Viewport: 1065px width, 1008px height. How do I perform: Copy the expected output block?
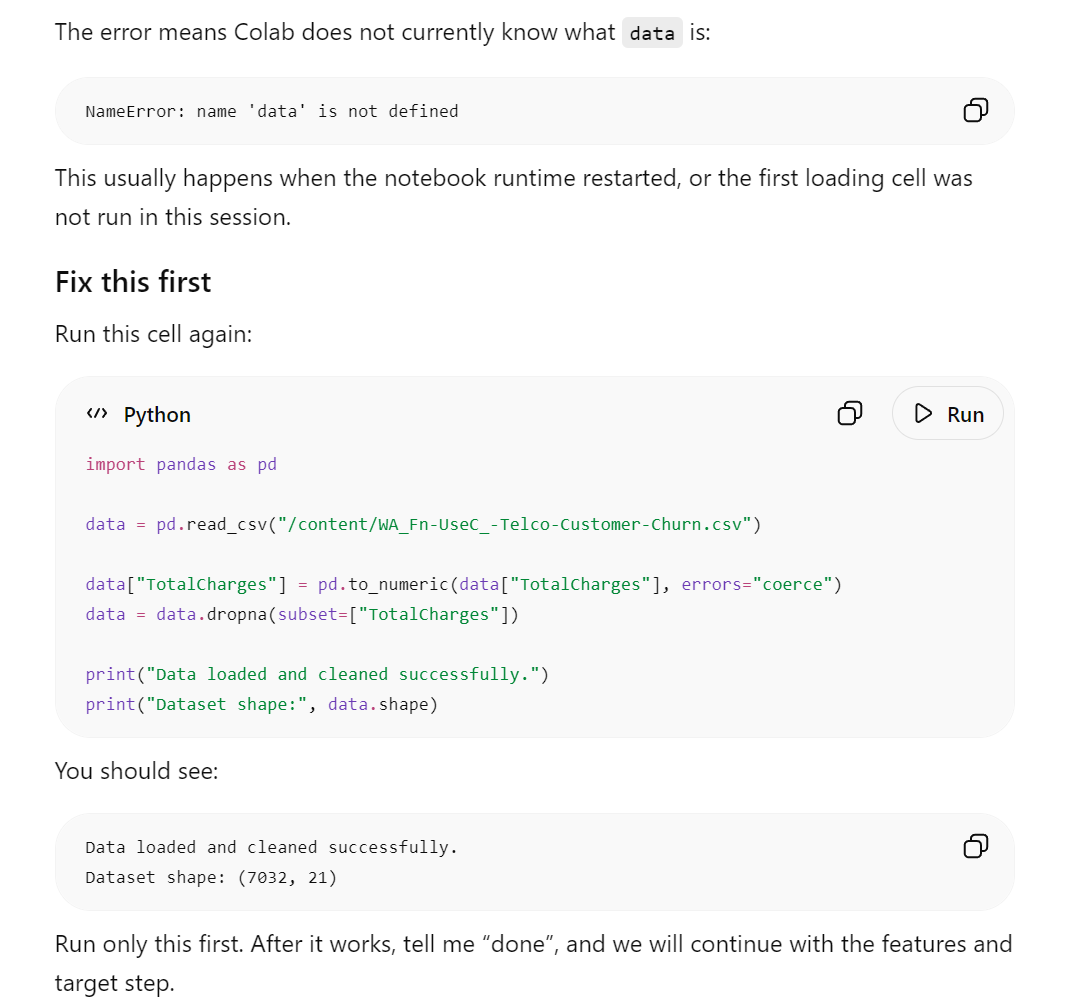click(975, 846)
